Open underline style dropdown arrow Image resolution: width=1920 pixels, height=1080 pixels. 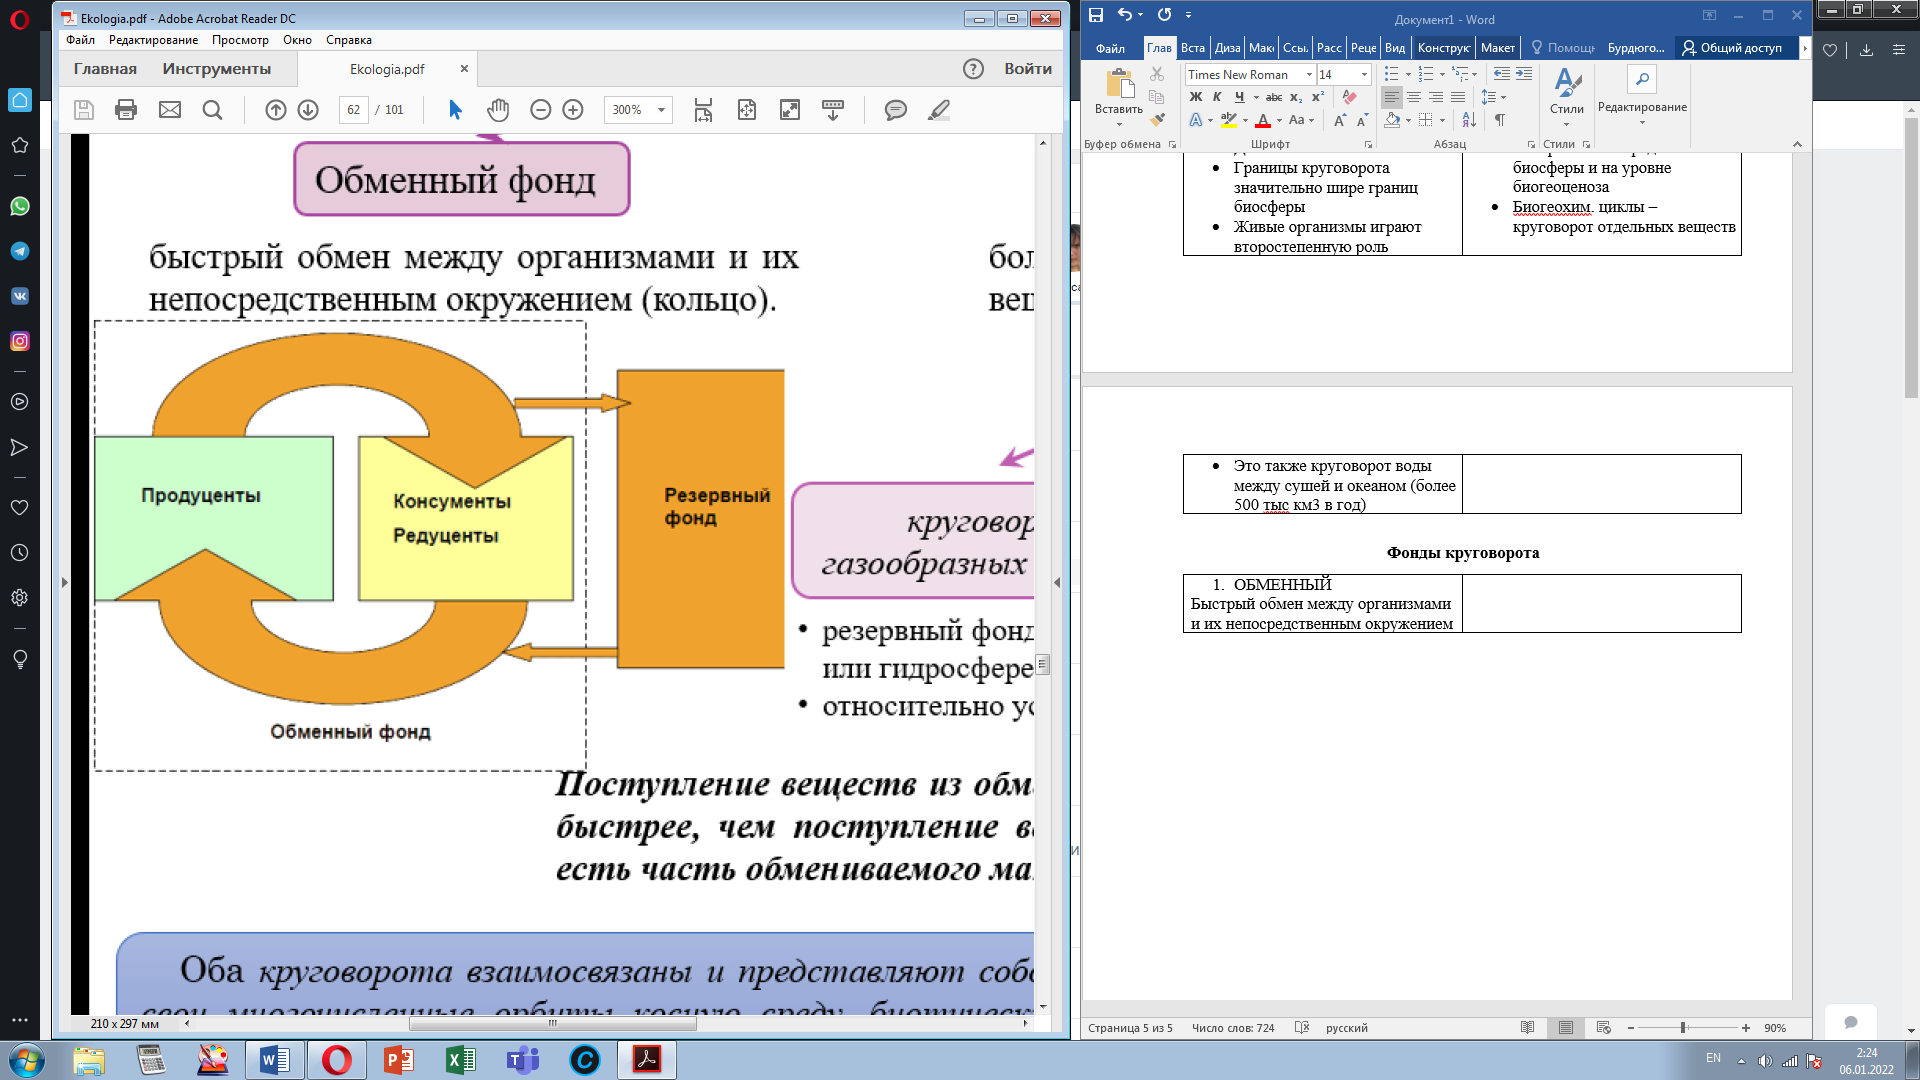[1256, 97]
